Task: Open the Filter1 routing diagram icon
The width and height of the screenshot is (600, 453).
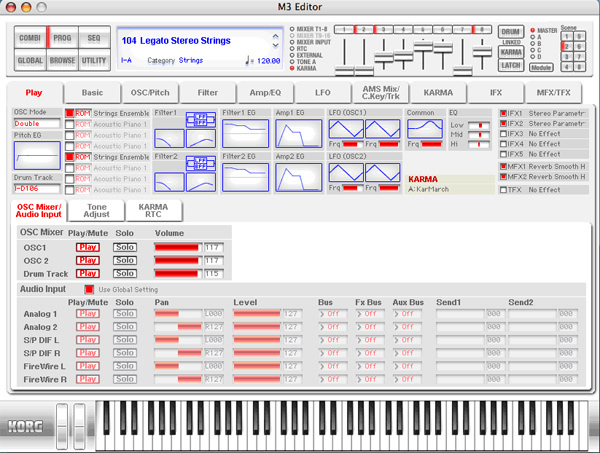Action: click(201, 120)
